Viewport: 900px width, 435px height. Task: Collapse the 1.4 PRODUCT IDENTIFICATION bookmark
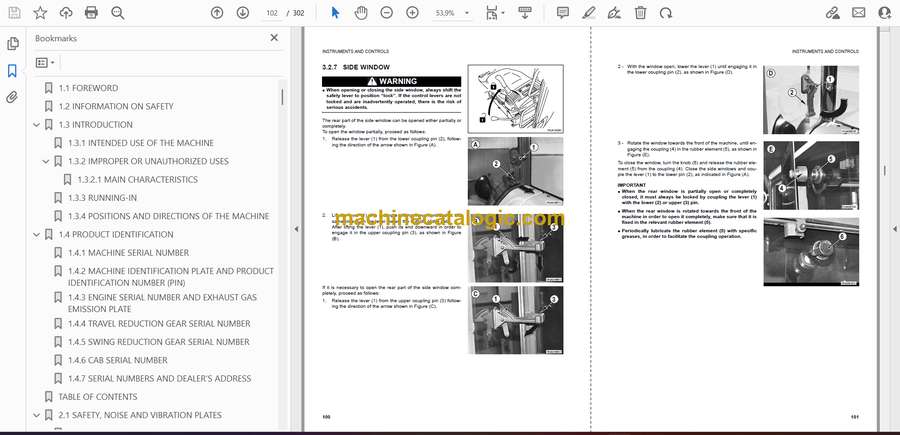click(37, 235)
